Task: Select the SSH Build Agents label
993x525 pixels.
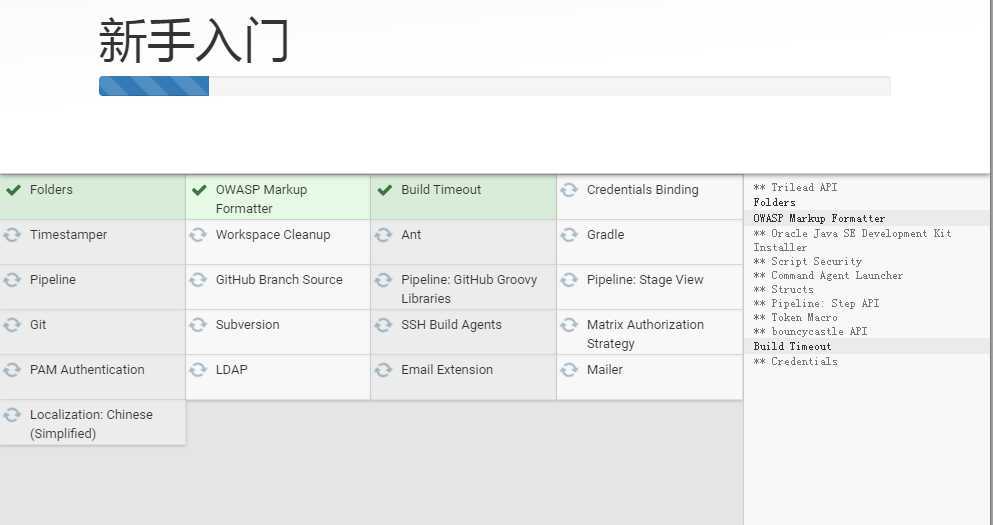Action: [x=451, y=324]
